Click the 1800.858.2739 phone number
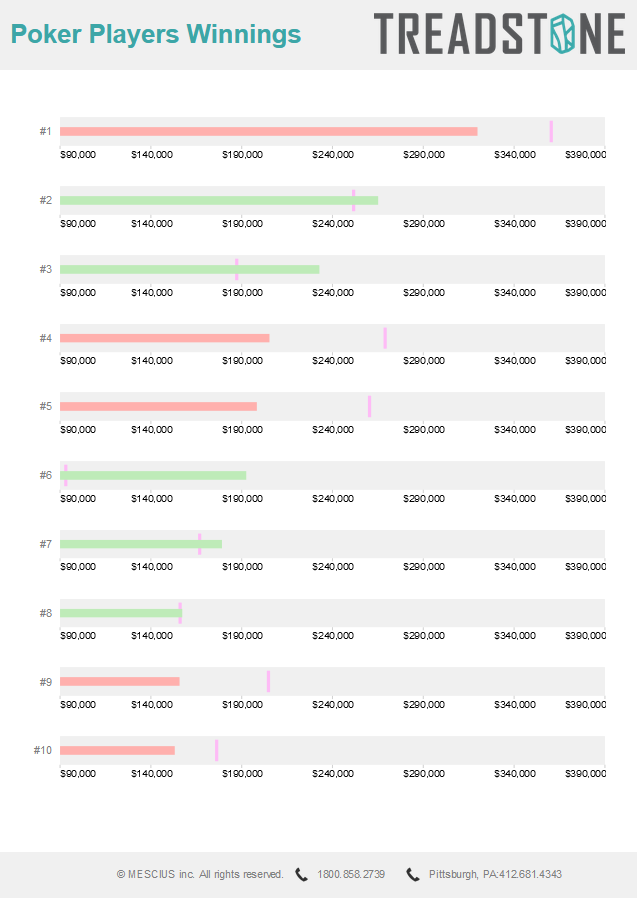Image resolution: width=638 pixels, height=898 pixels. coord(351,875)
